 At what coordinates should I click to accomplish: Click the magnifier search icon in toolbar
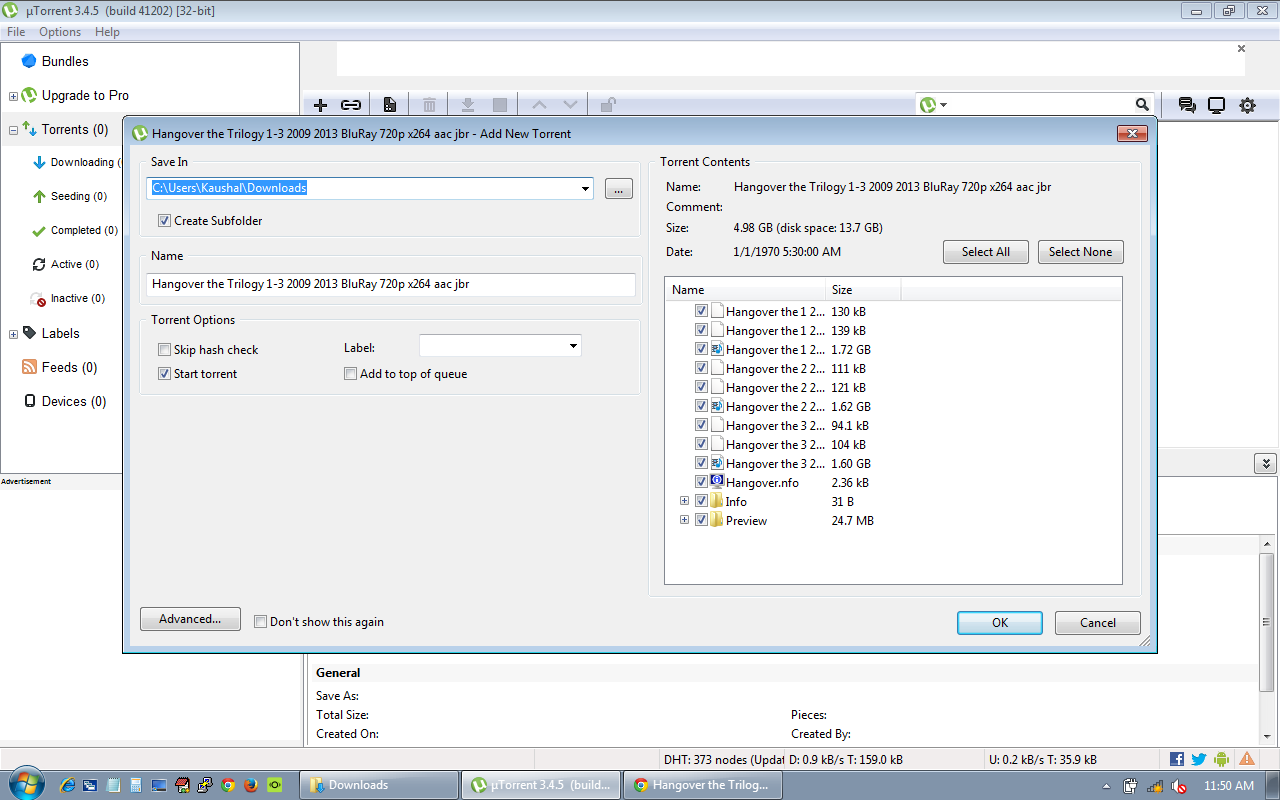coord(1142,104)
